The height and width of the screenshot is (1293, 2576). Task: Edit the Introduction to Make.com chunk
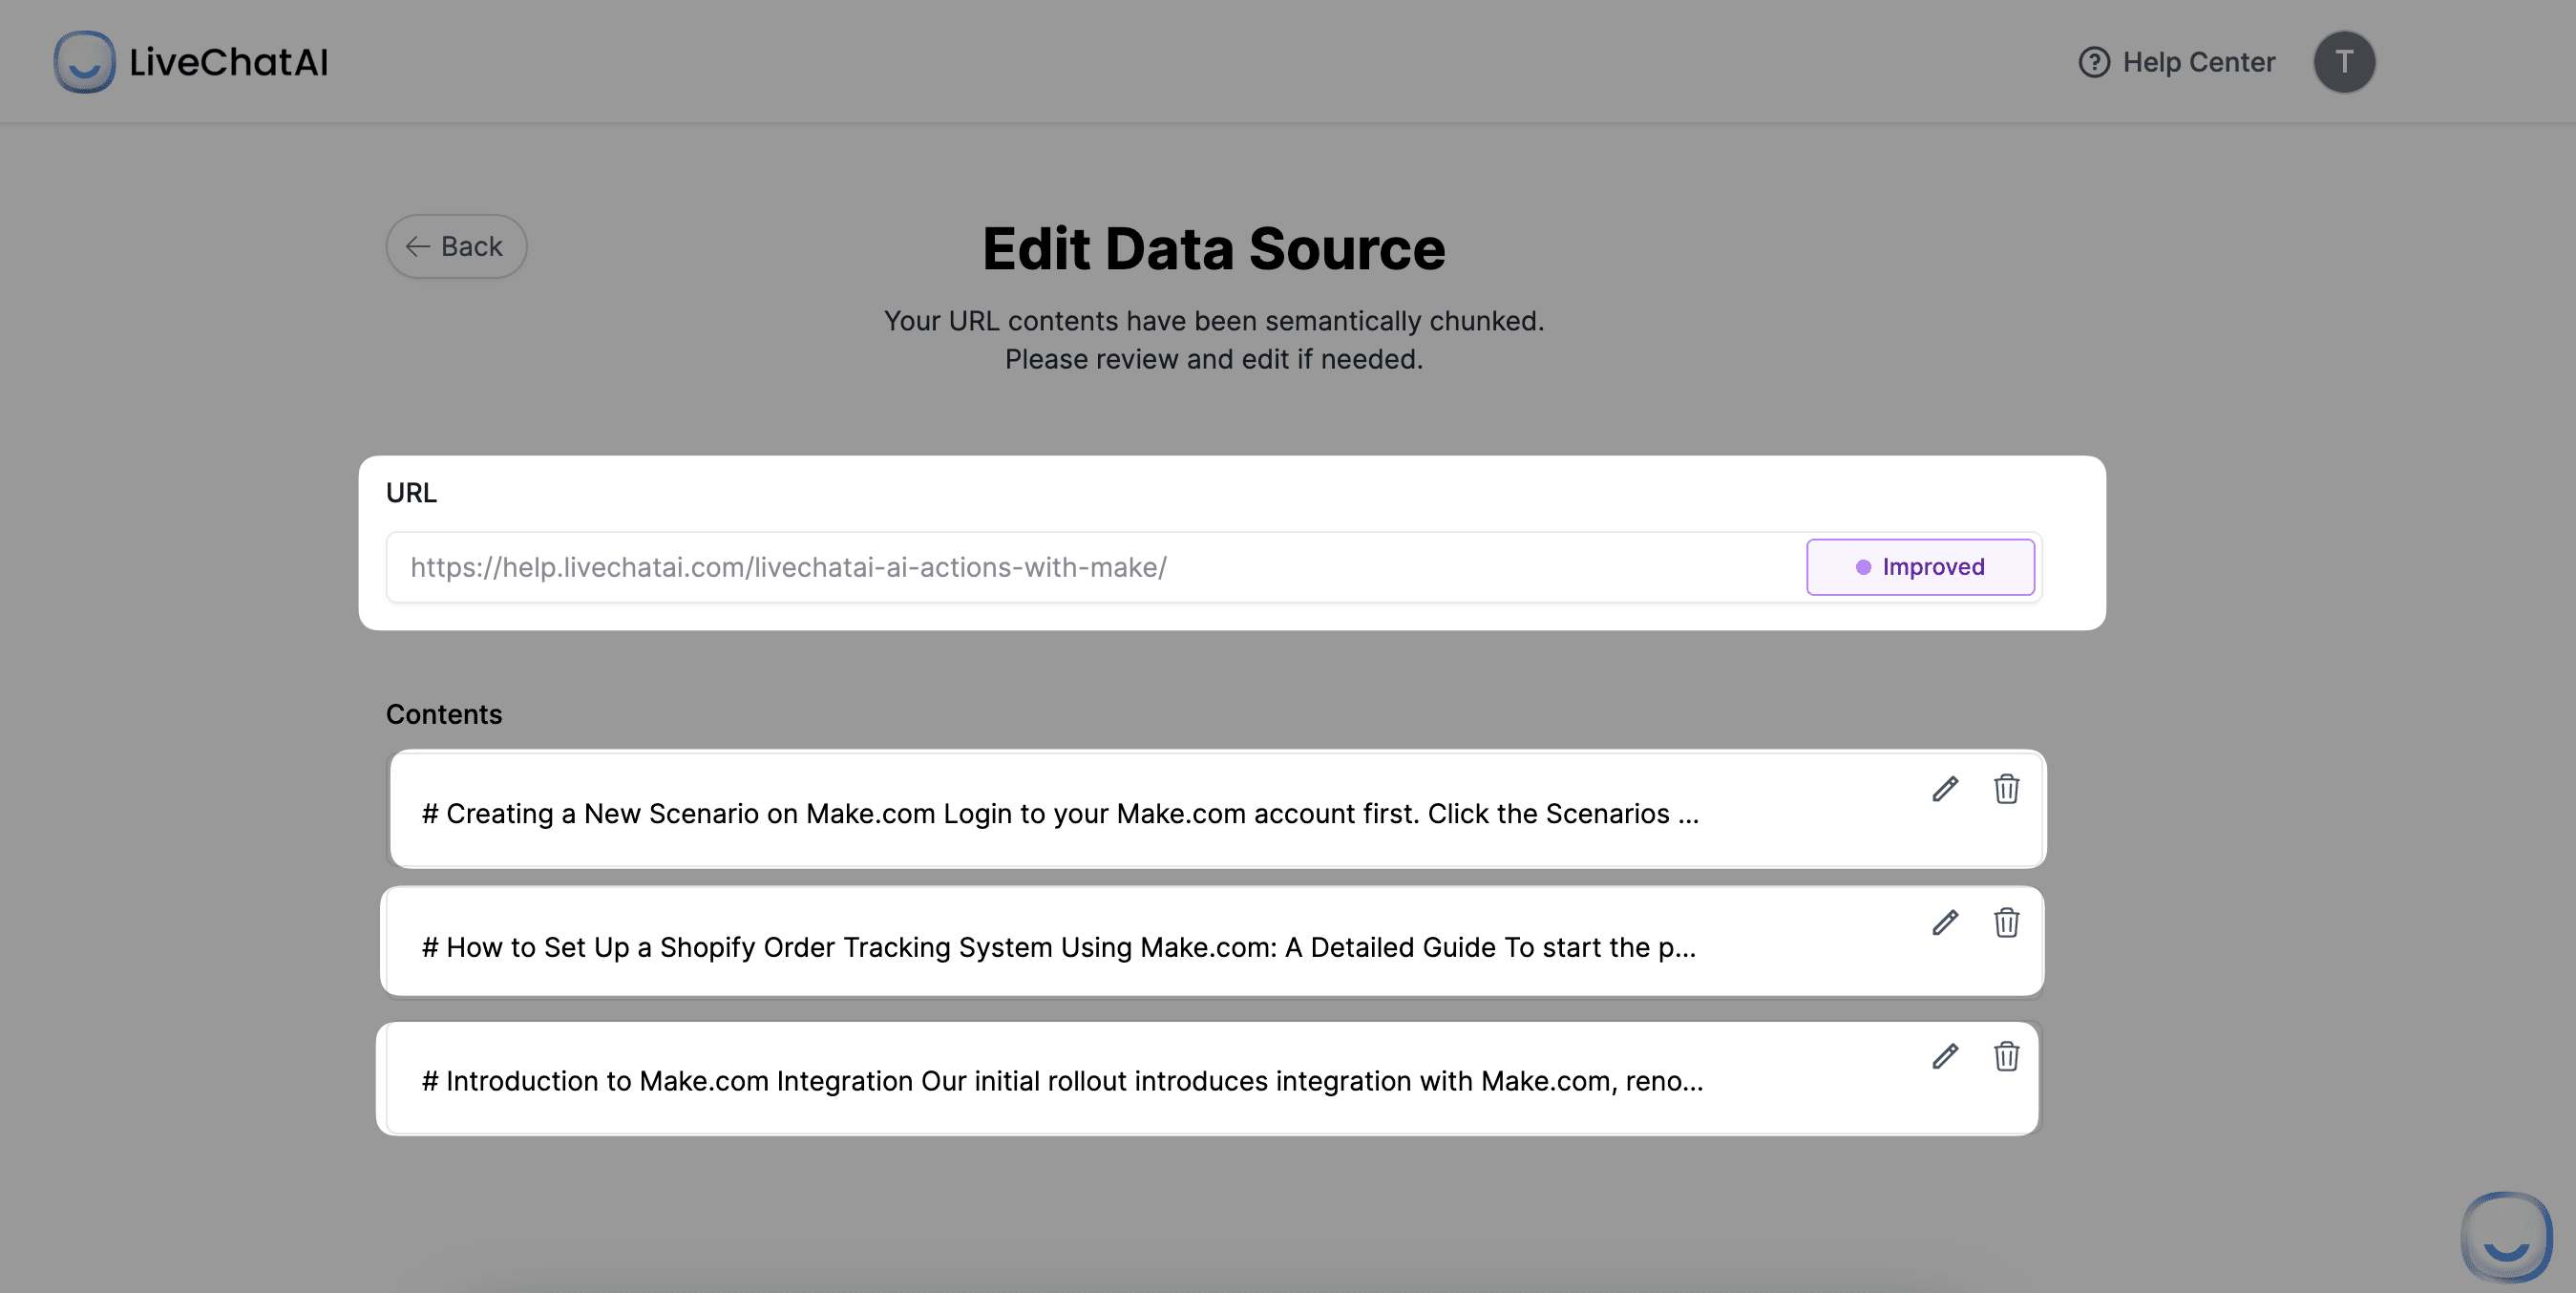1944,1056
